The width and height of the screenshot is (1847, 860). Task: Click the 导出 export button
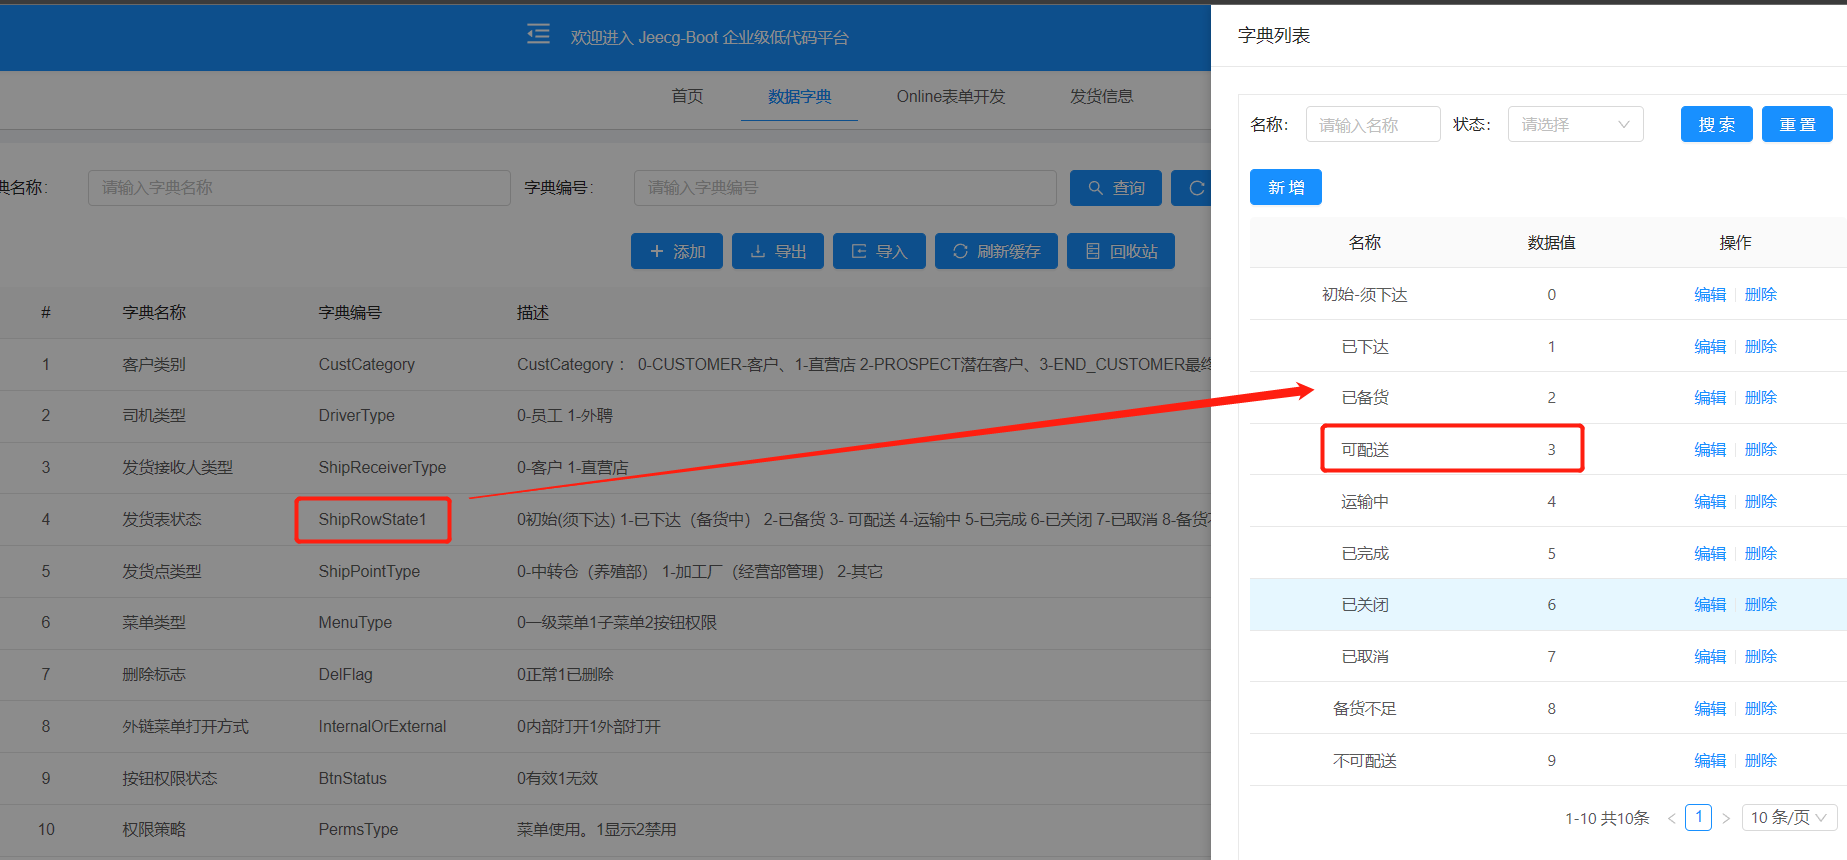[x=778, y=251]
